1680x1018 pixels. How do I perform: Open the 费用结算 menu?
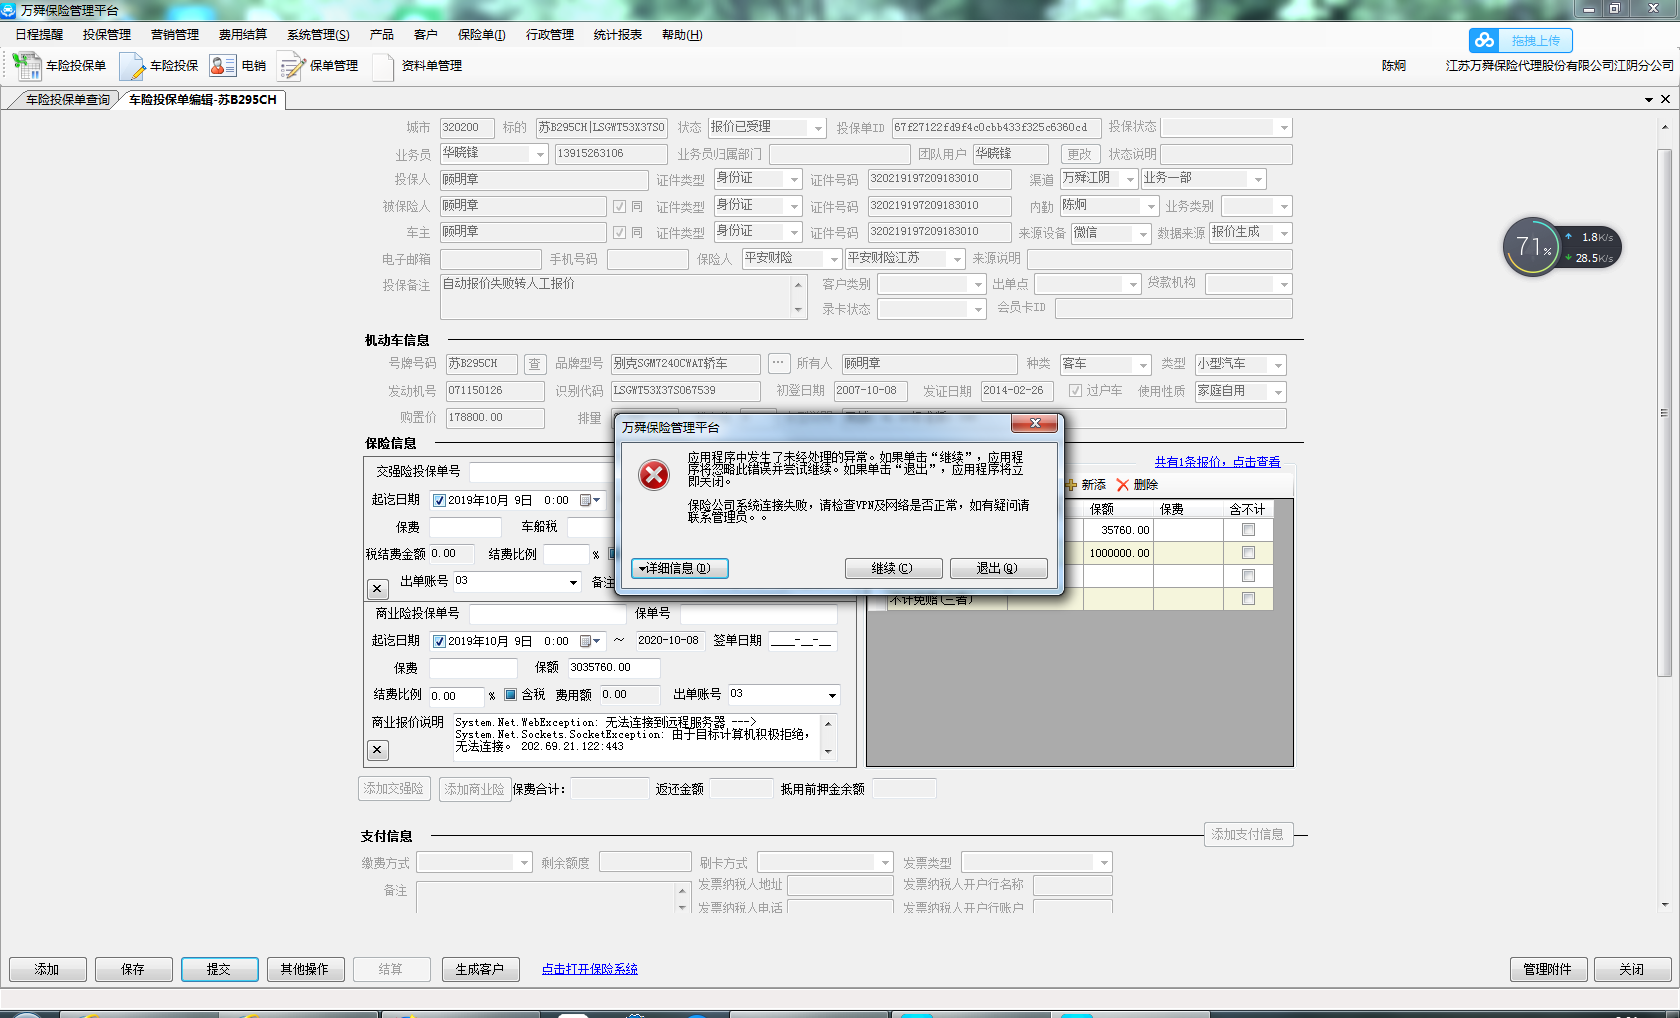tap(242, 35)
